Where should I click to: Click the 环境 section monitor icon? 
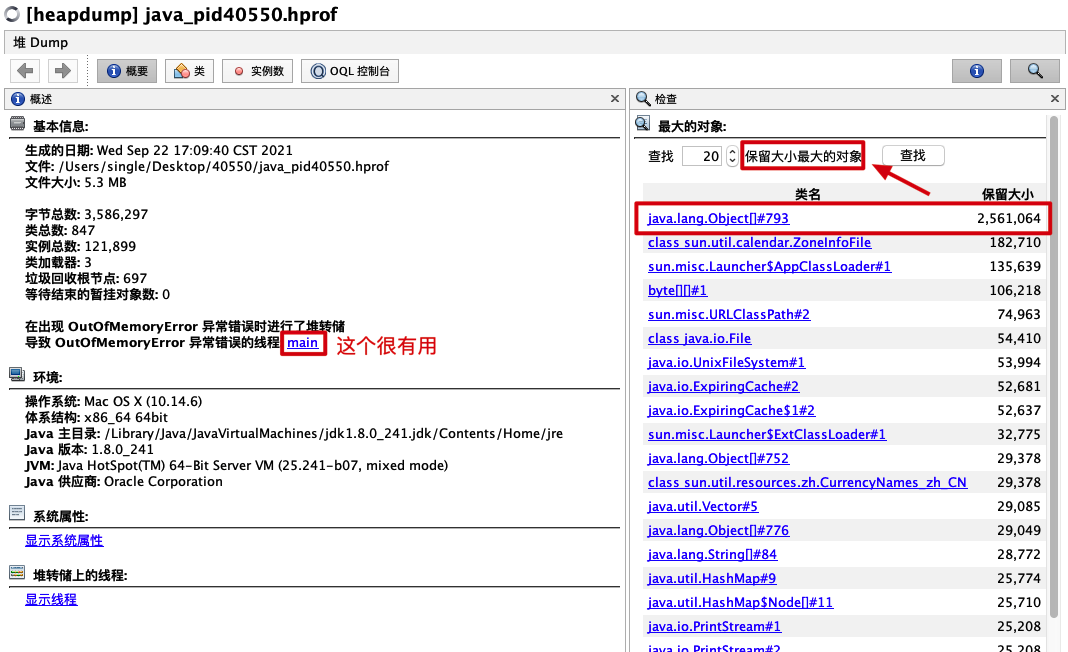coord(18,375)
